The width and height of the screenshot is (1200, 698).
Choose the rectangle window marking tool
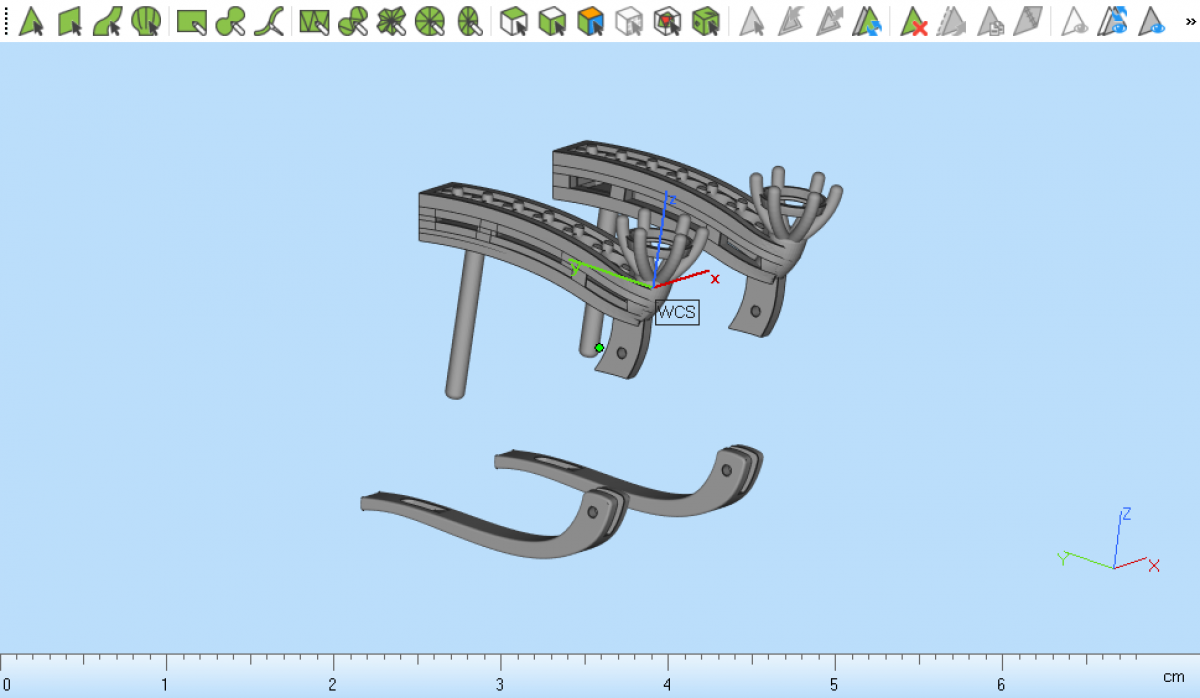(x=191, y=21)
